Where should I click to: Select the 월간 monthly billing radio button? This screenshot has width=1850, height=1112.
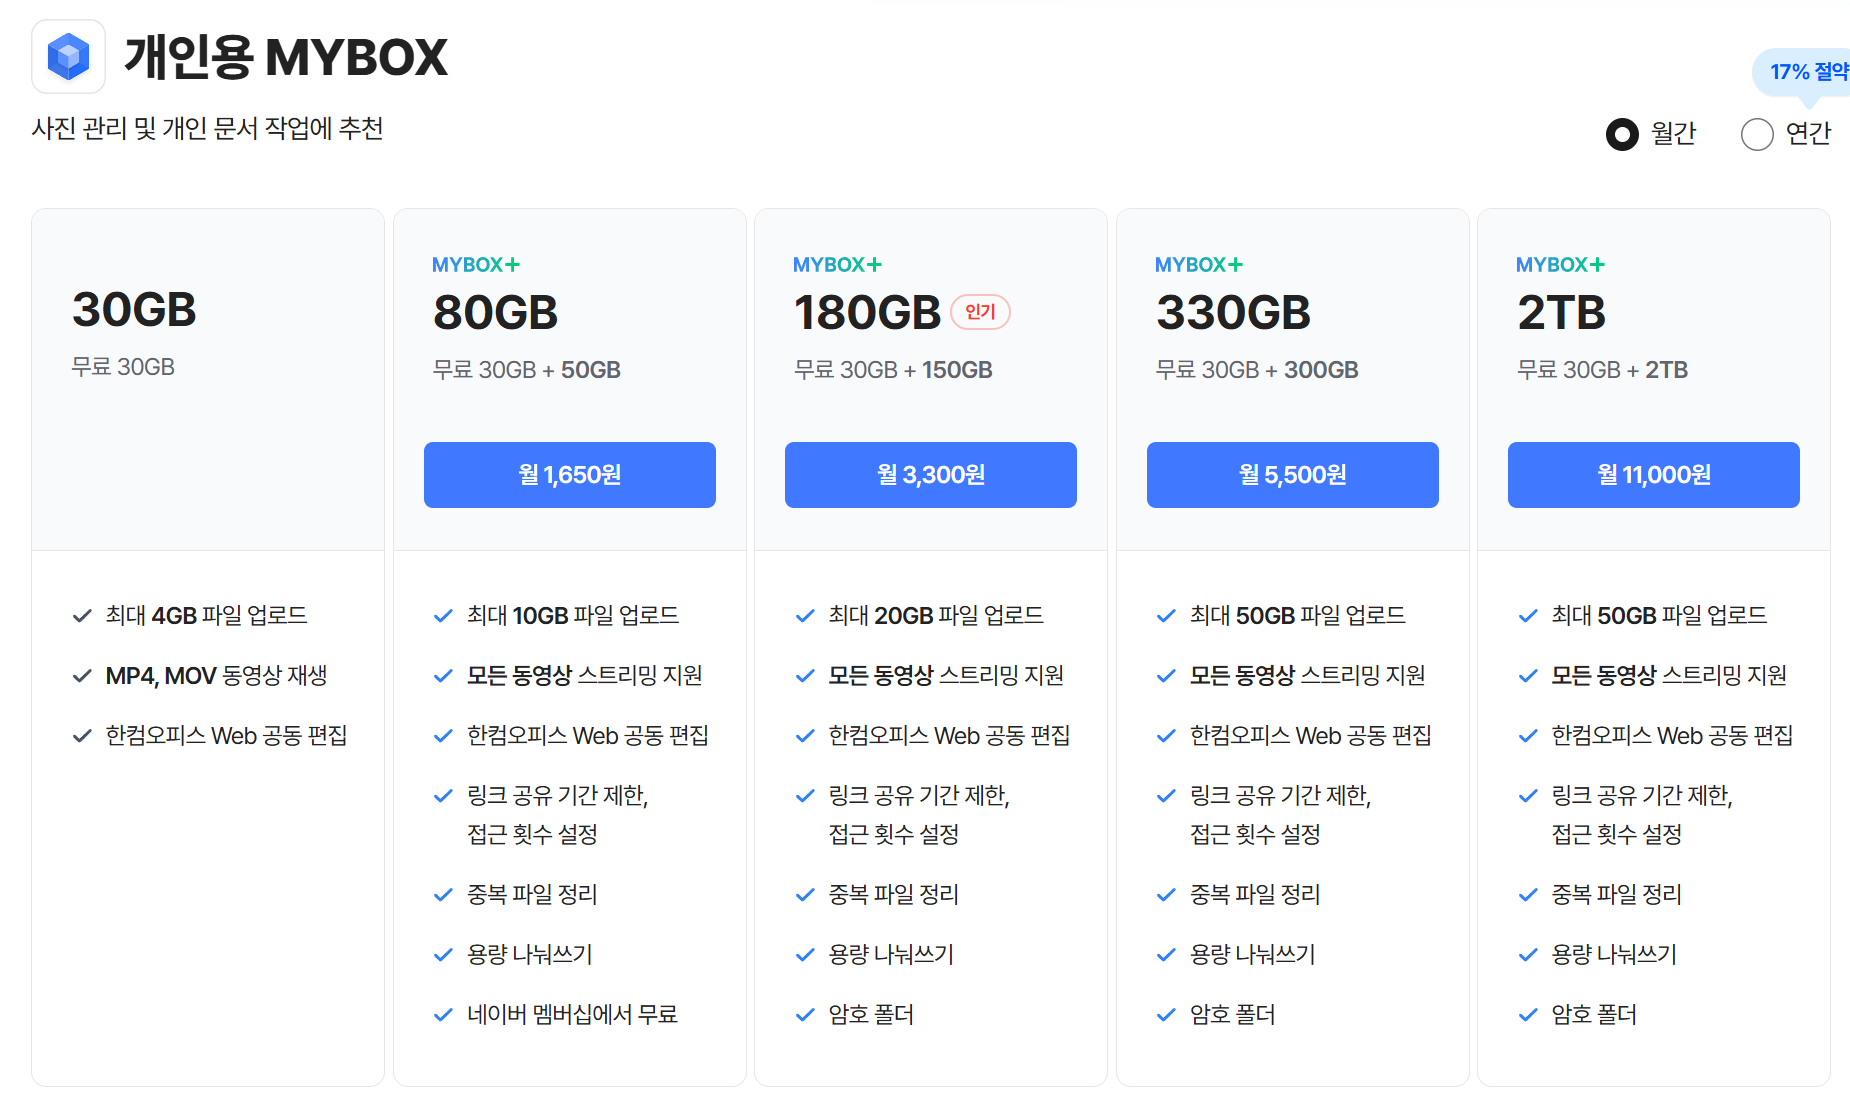click(1622, 134)
